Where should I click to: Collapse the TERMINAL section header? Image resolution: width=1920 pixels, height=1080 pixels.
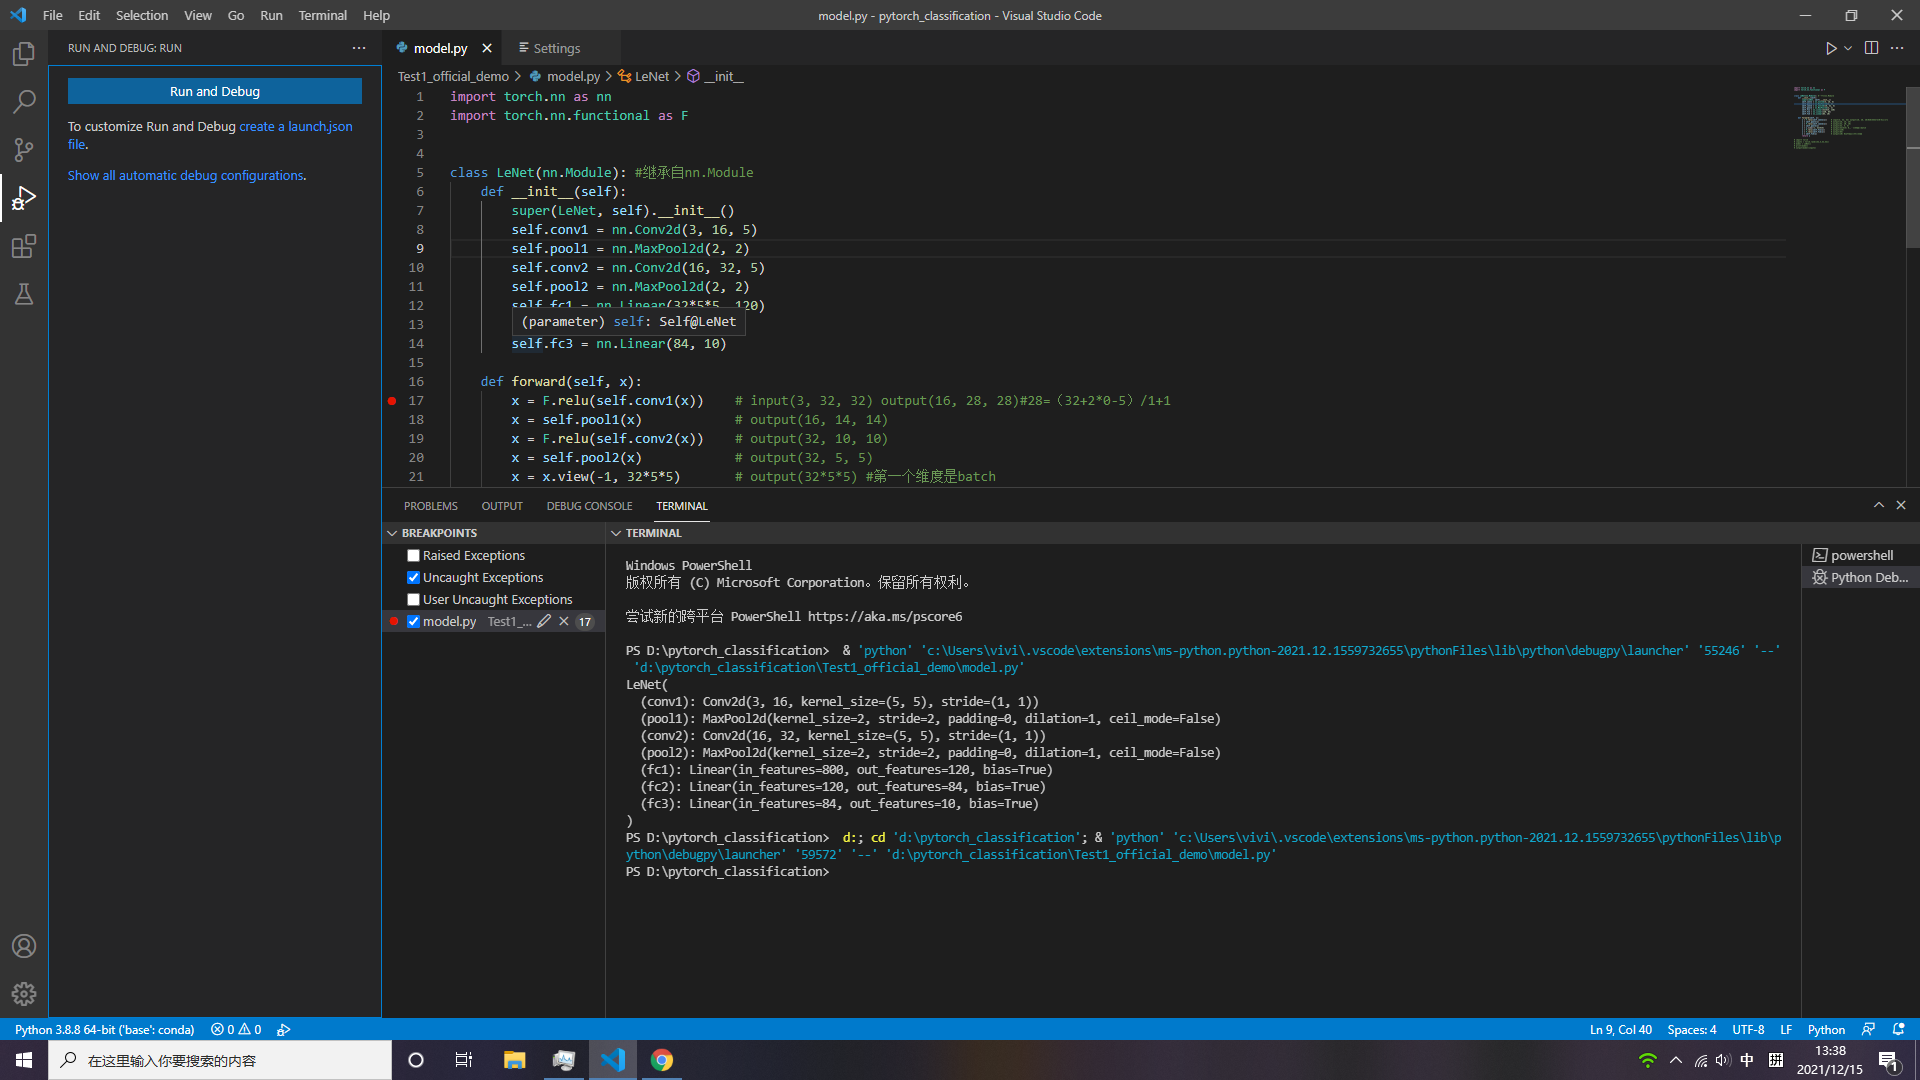point(616,534)
